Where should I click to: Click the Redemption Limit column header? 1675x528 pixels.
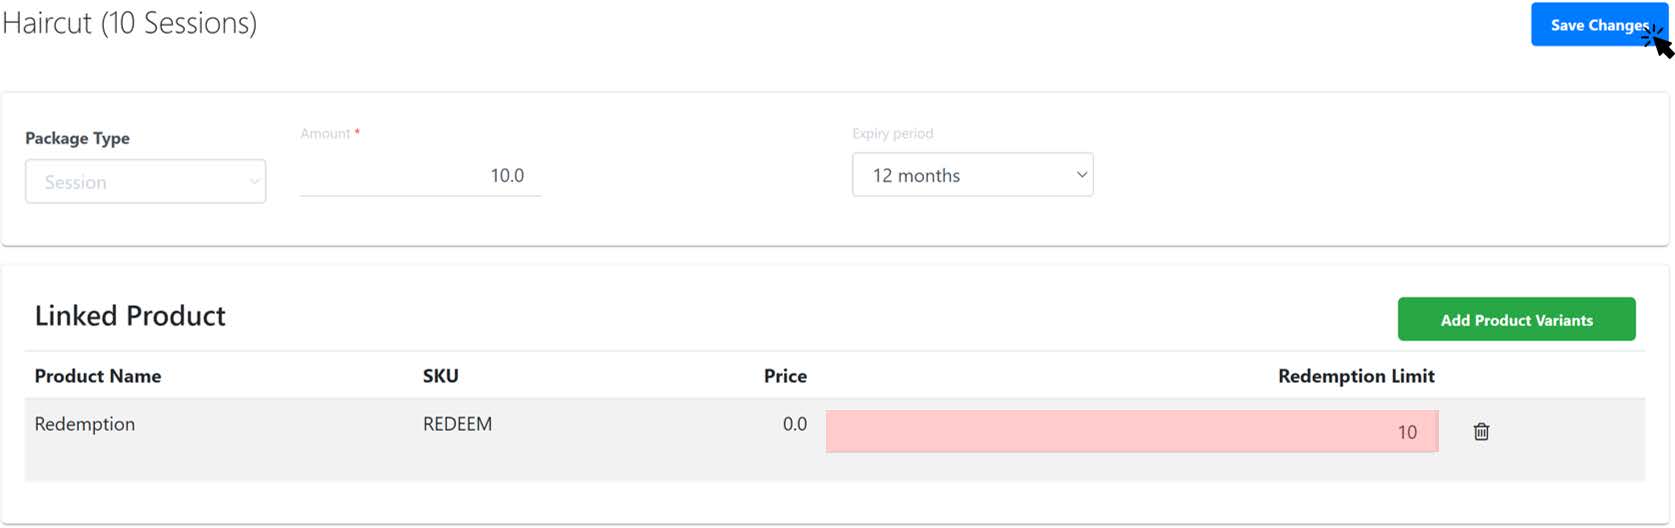pos(1356,376)
